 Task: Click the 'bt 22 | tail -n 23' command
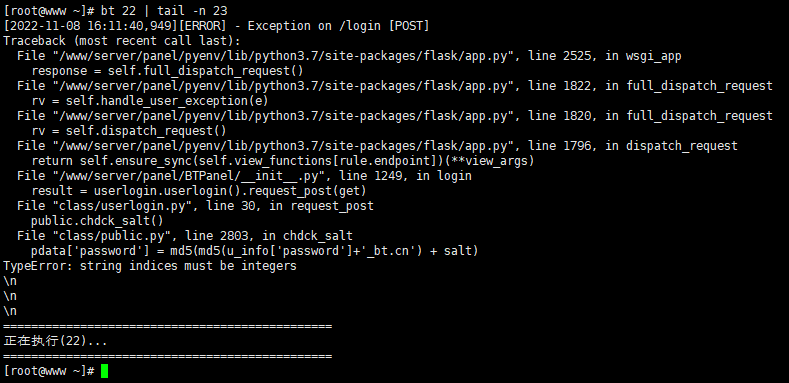(x=164, y=11)
